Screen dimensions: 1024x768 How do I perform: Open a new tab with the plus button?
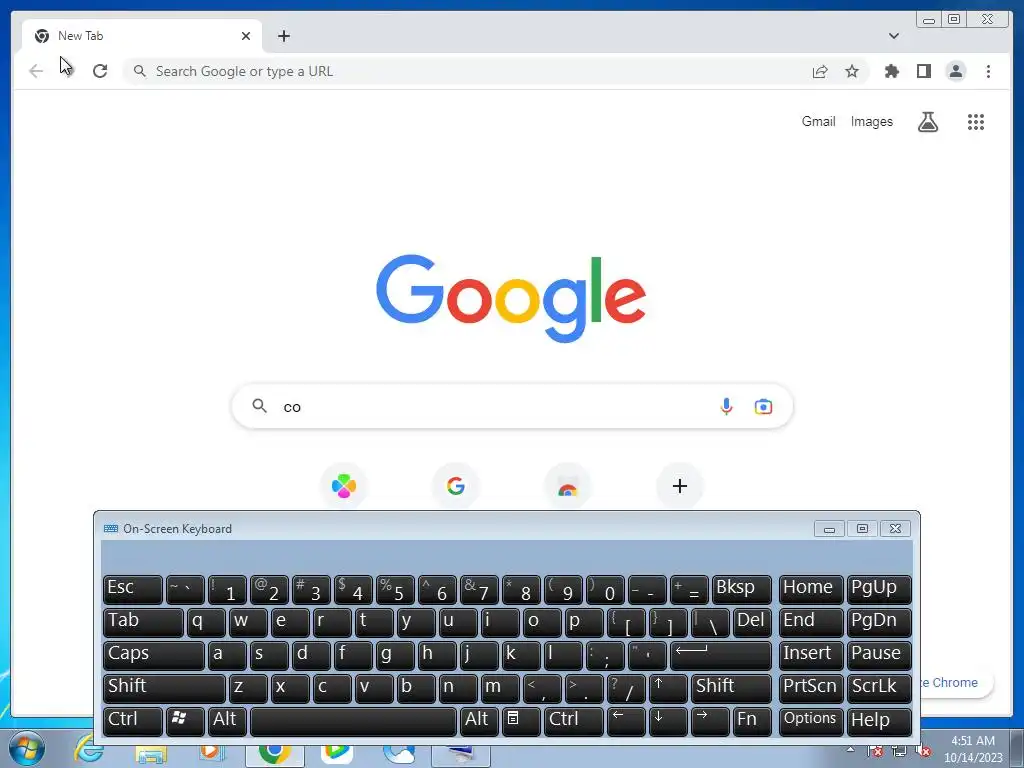283,36
